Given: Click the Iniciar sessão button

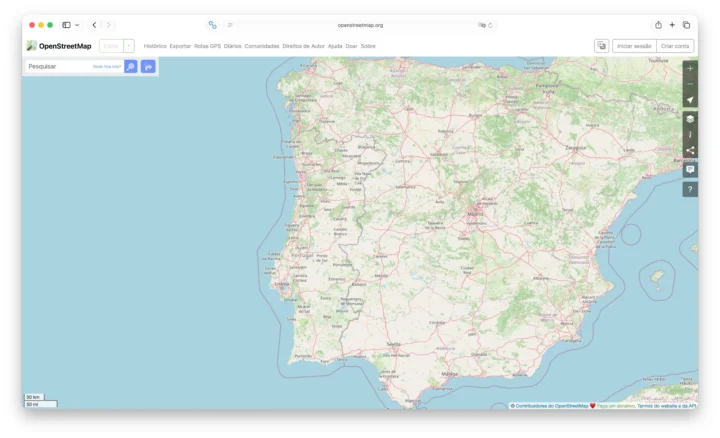Looking at the screenshot, I should click(x=634, y=46).
